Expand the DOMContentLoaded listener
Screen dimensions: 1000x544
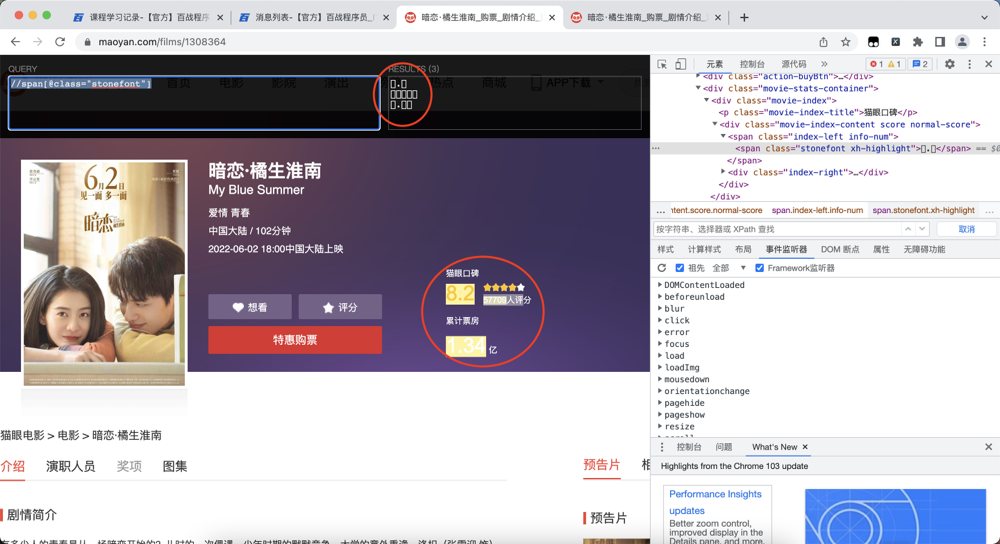pyautogui.click(x=660, y=285)
